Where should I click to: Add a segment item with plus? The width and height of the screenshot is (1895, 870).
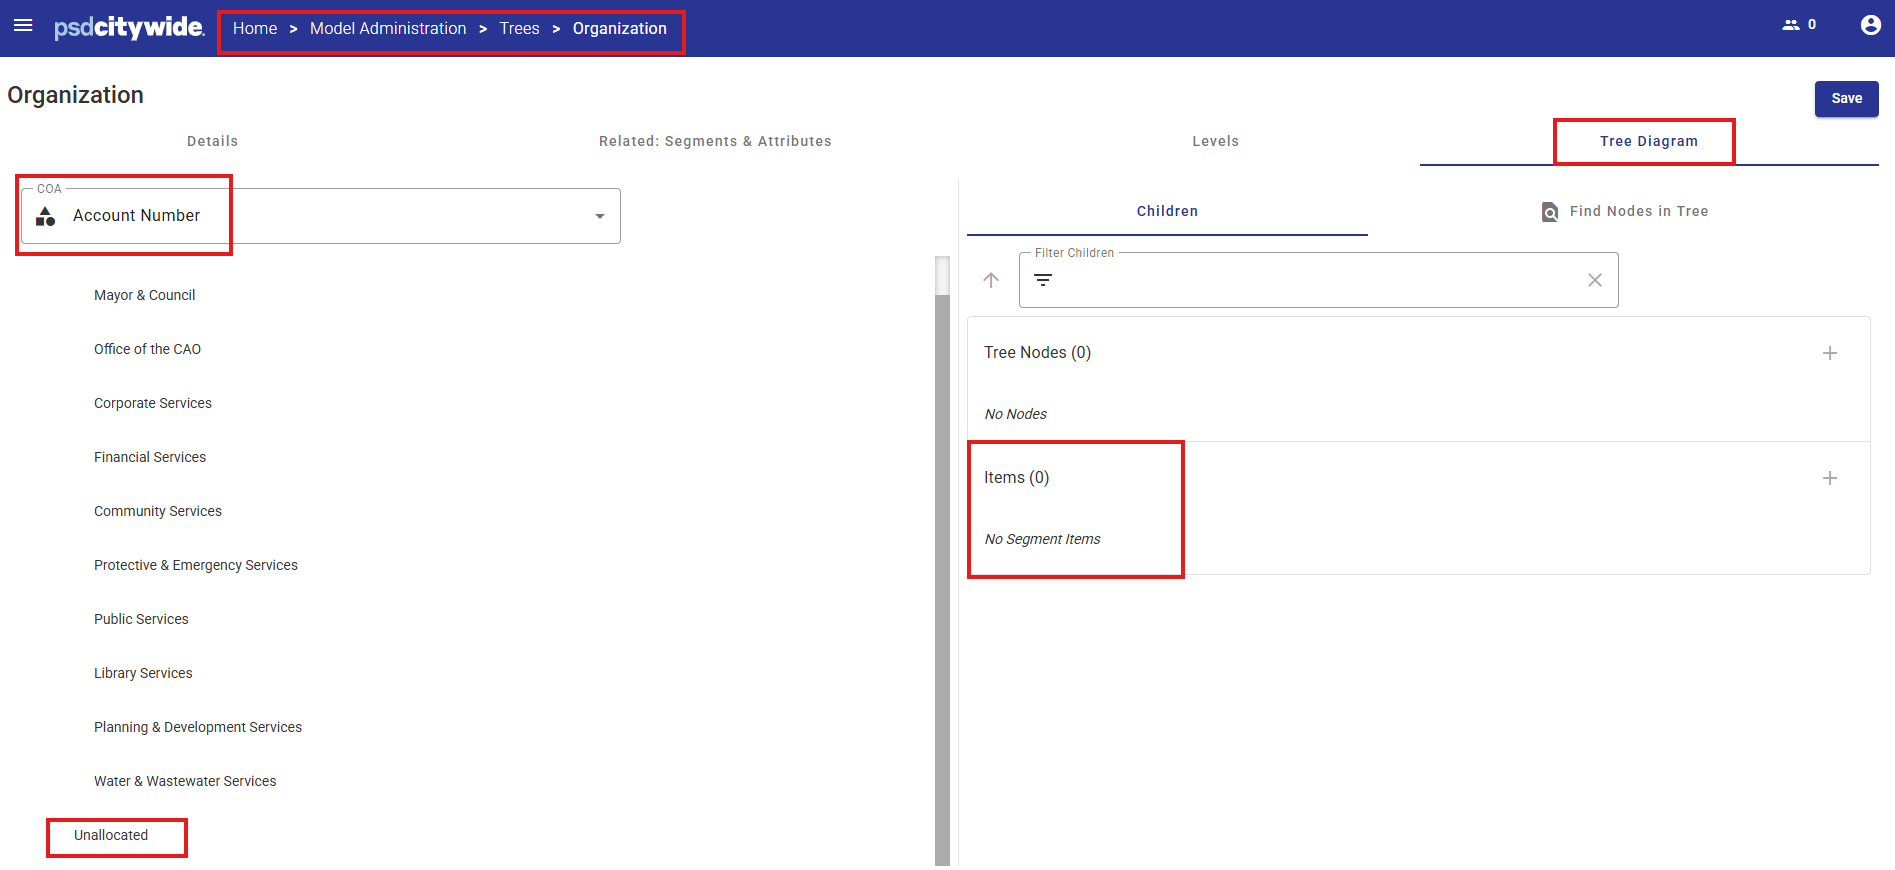(1829, 478)
